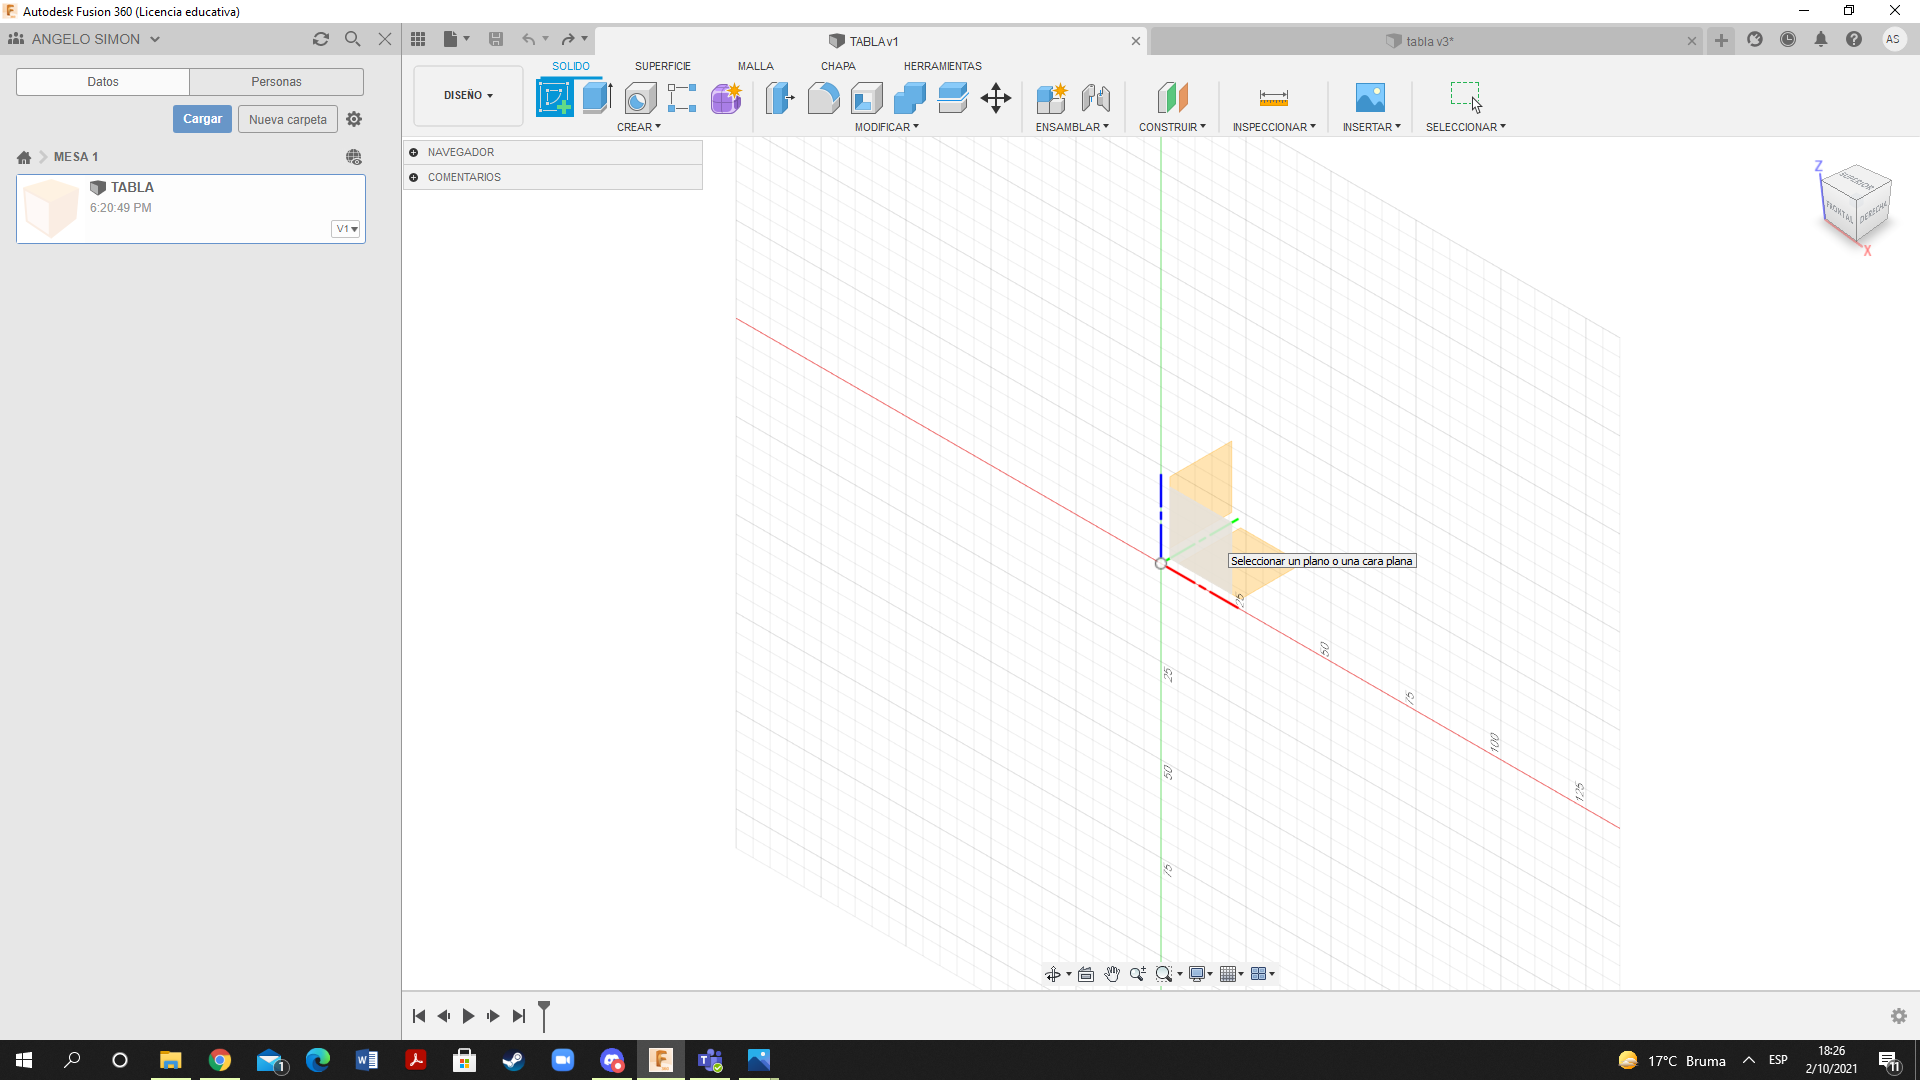1920x1080 pixels.
Task: Expand the INSPECCIONAR menu
Action: coord(1274,127)
